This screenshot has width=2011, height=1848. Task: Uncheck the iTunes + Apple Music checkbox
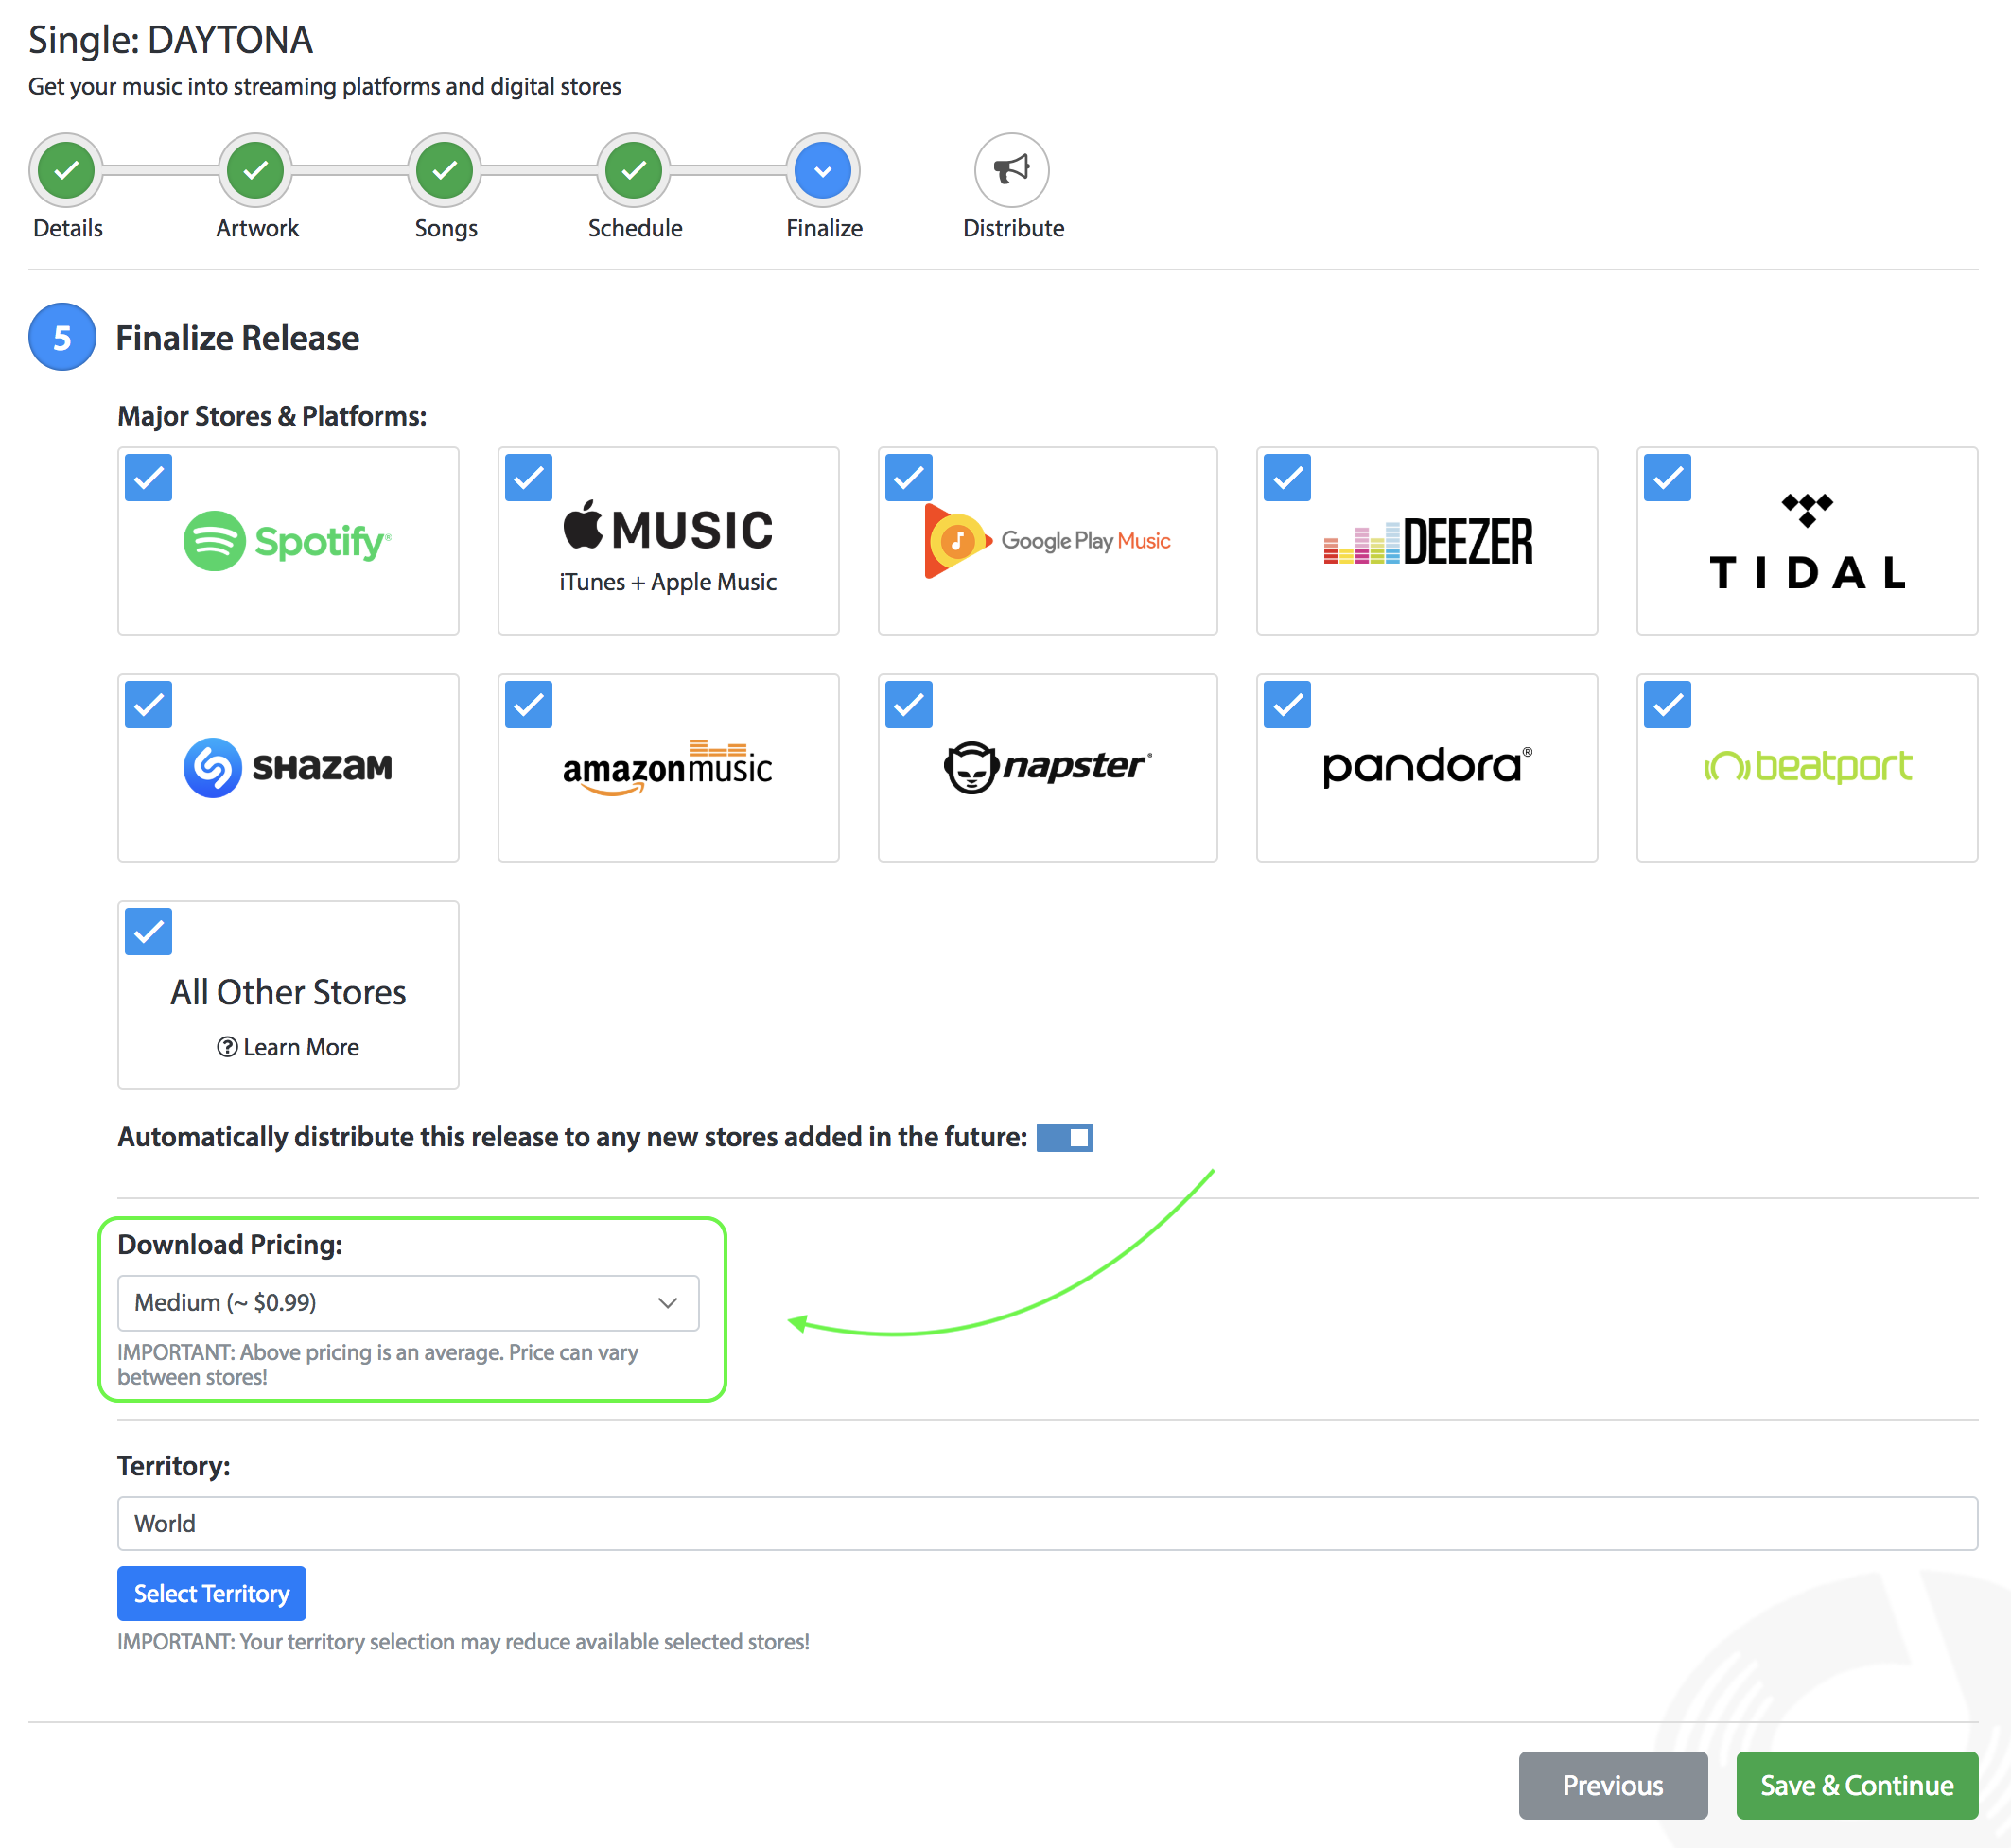coord(529,478)
